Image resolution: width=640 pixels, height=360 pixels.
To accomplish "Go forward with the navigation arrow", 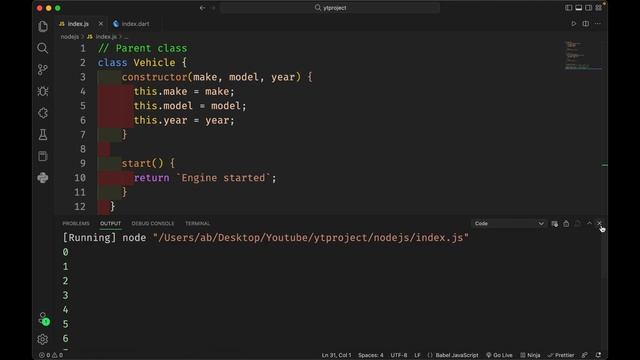I will [213, 8].
